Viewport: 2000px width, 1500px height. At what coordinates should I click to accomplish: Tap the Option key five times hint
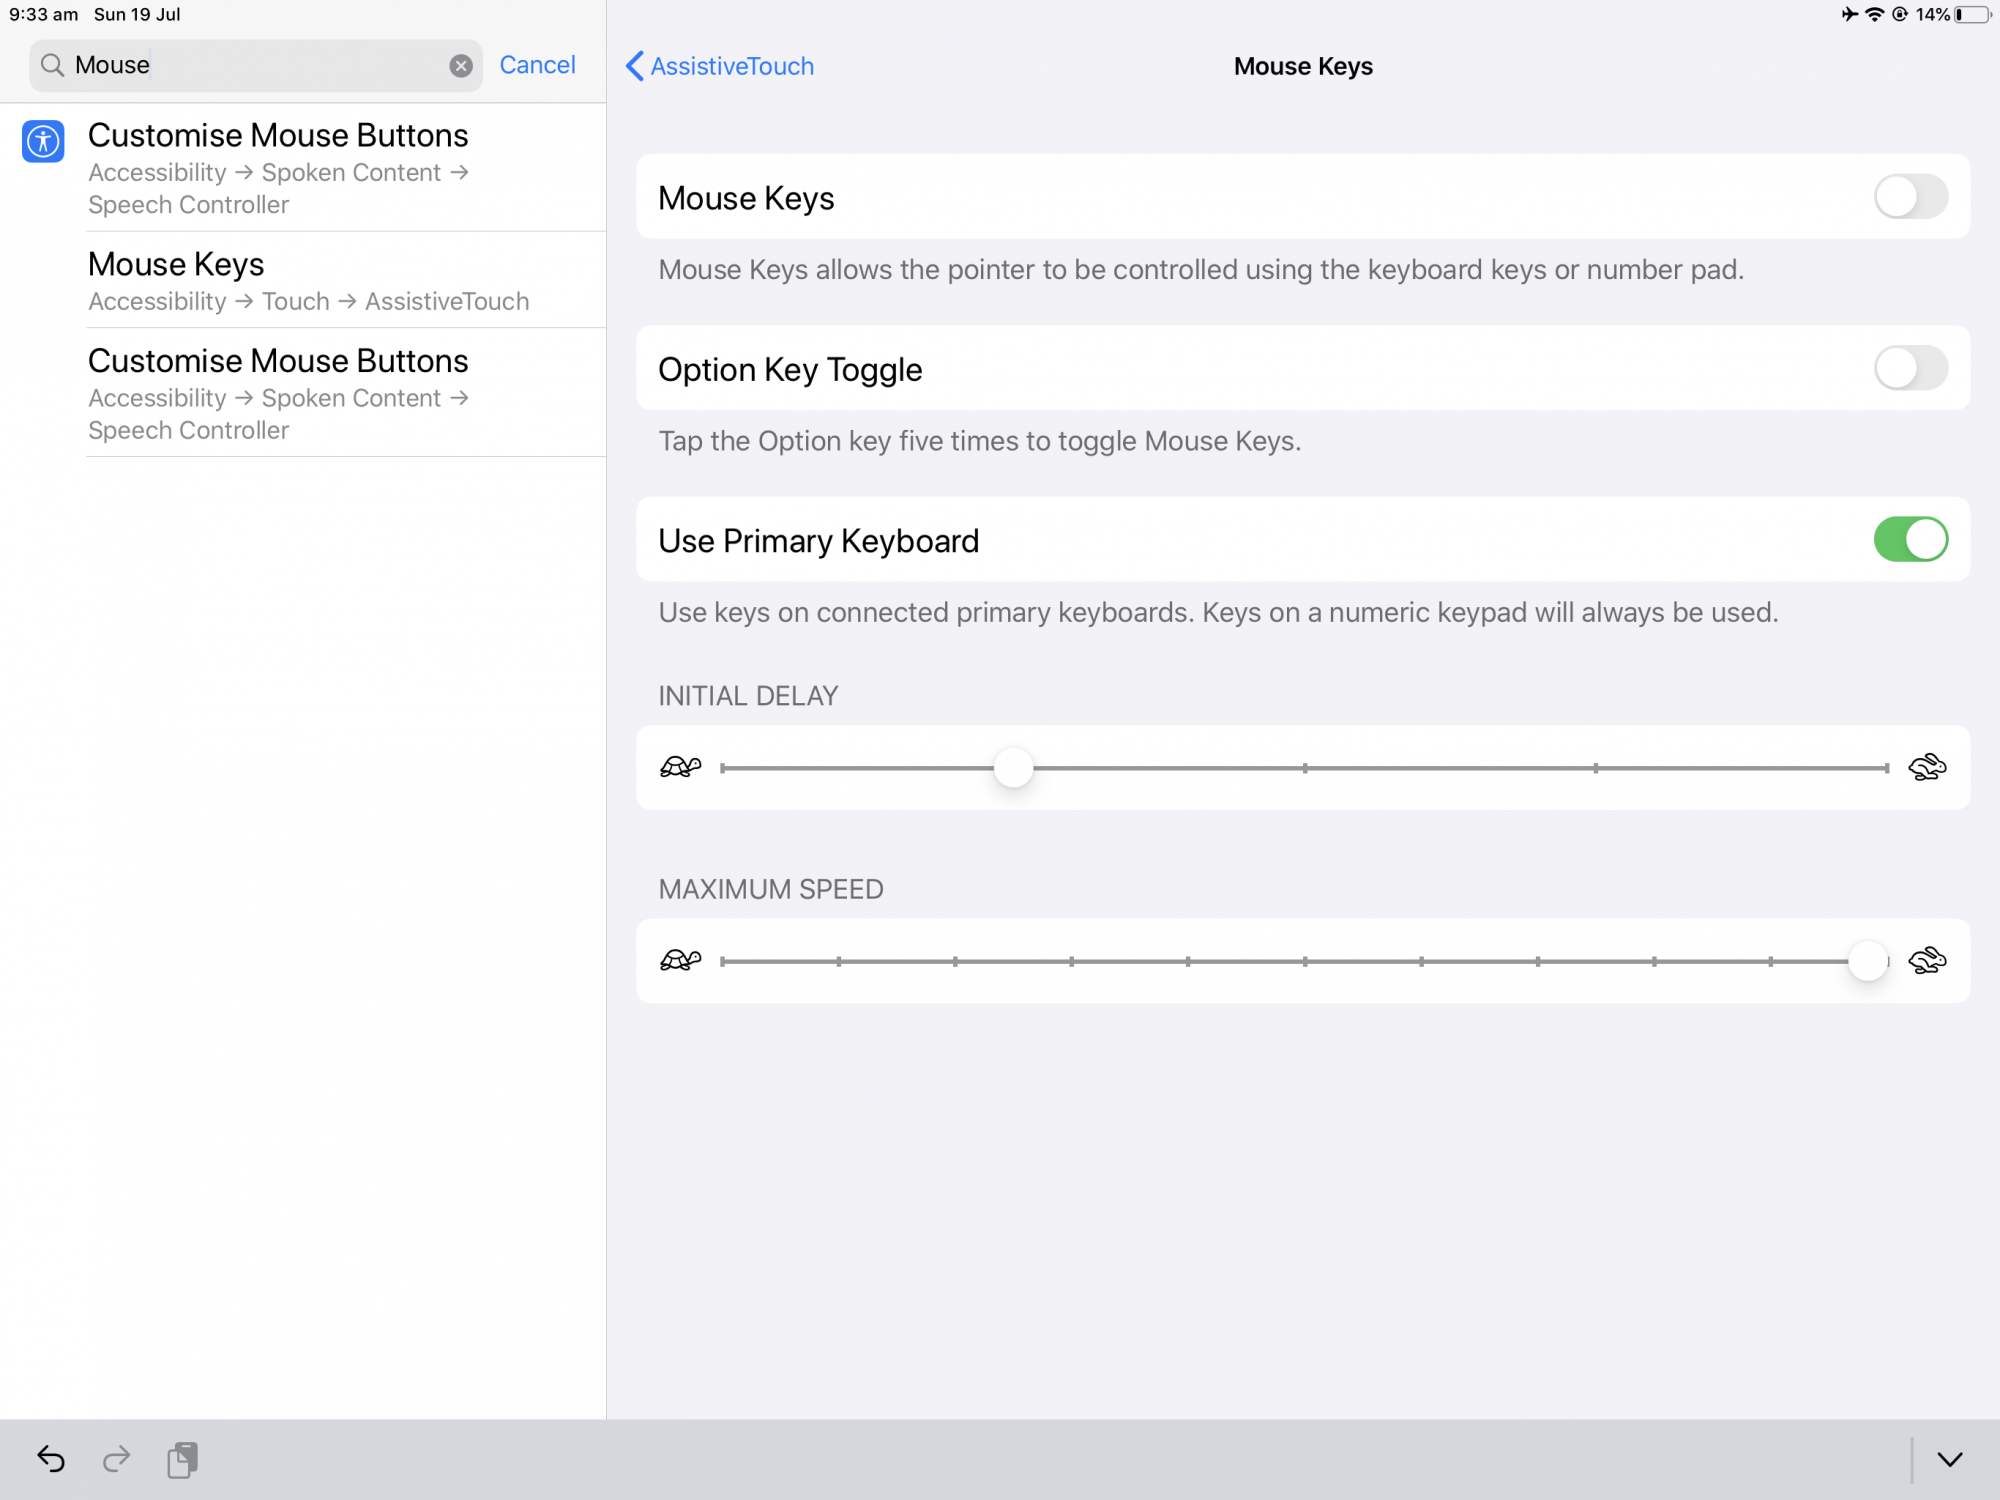980,441
